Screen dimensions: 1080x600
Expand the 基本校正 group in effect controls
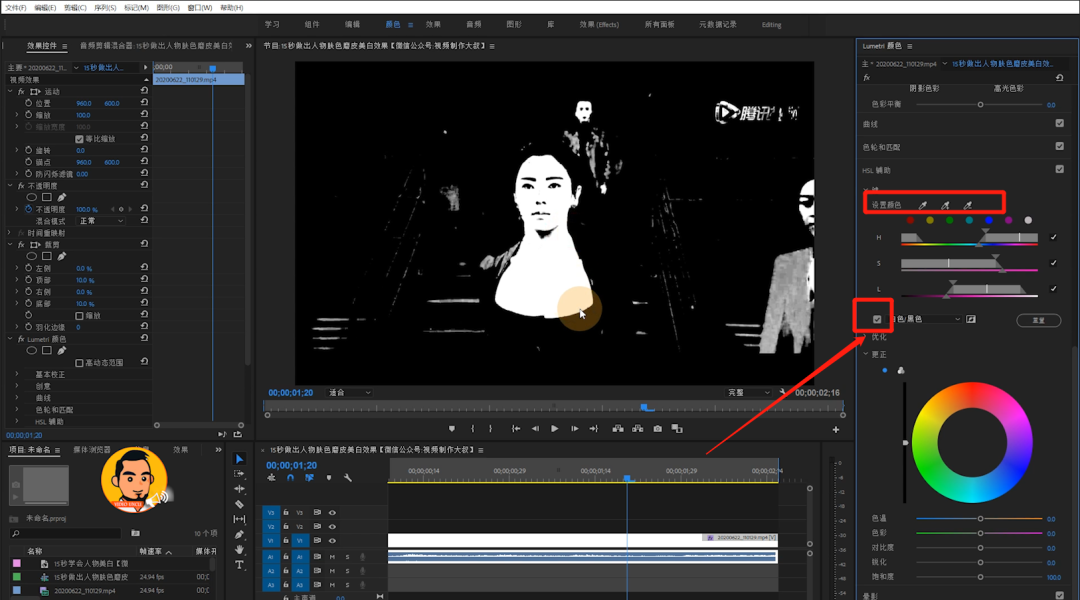(17, 374)
